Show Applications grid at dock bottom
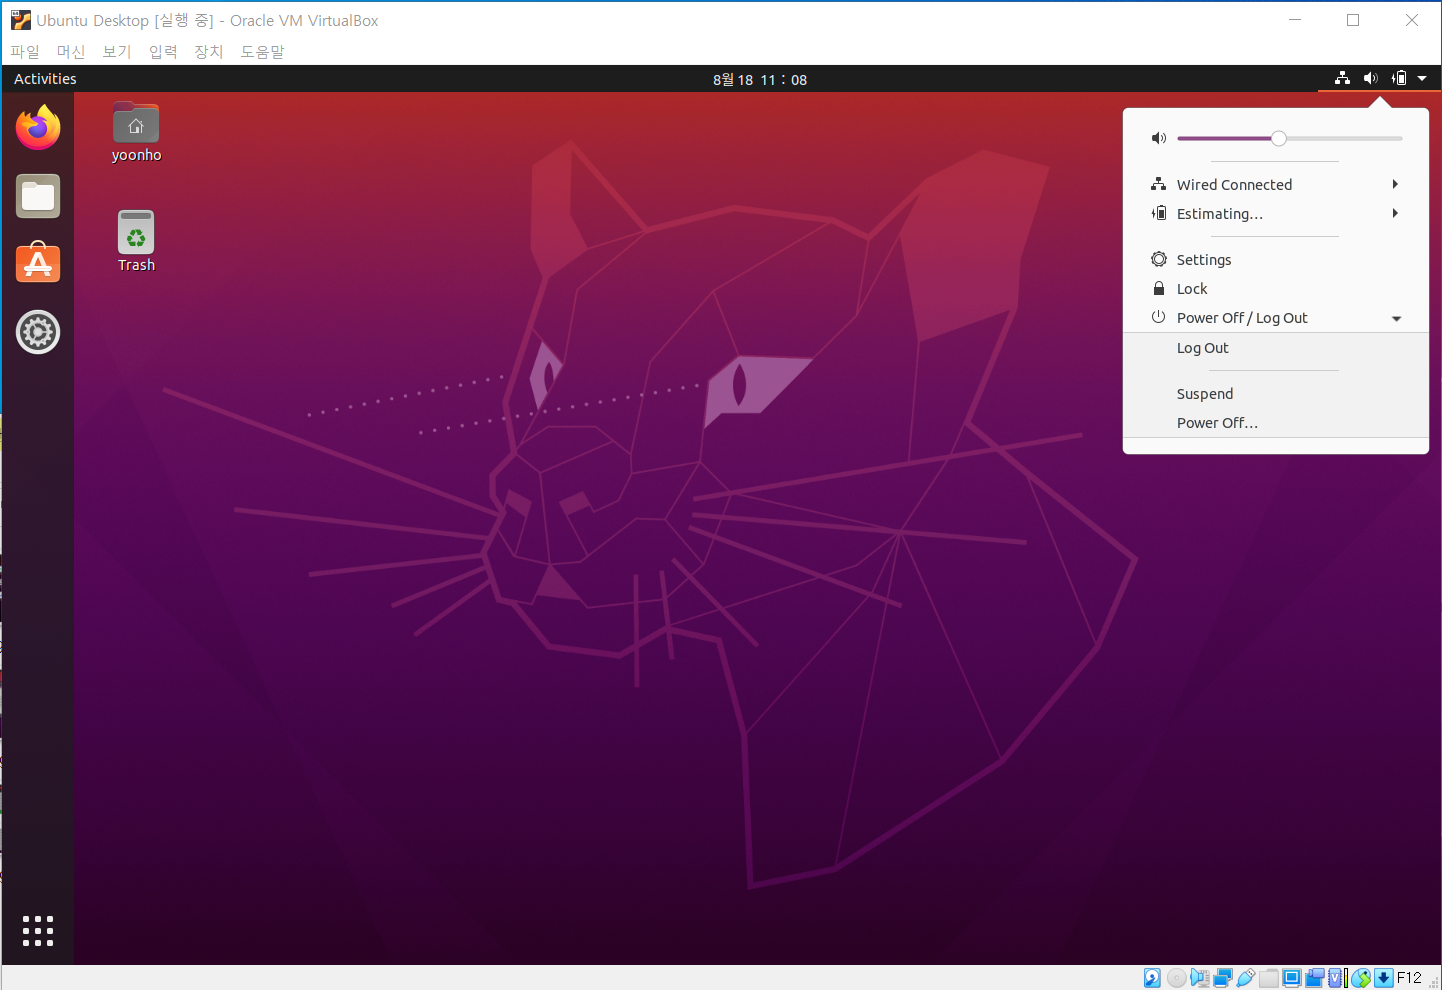Image resolution: width=1442 pixels, height=990 pixels. tap(38, 930)
